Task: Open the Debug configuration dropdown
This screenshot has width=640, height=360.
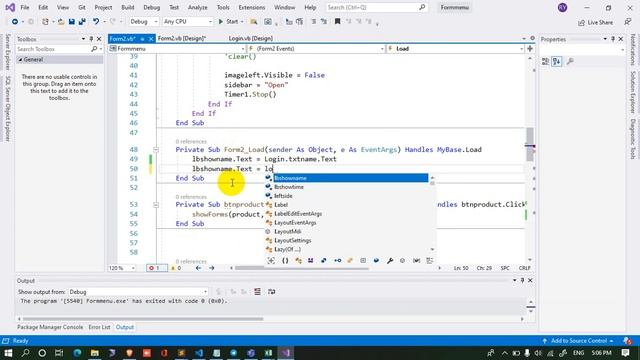Action: click(x=144, y=22)
